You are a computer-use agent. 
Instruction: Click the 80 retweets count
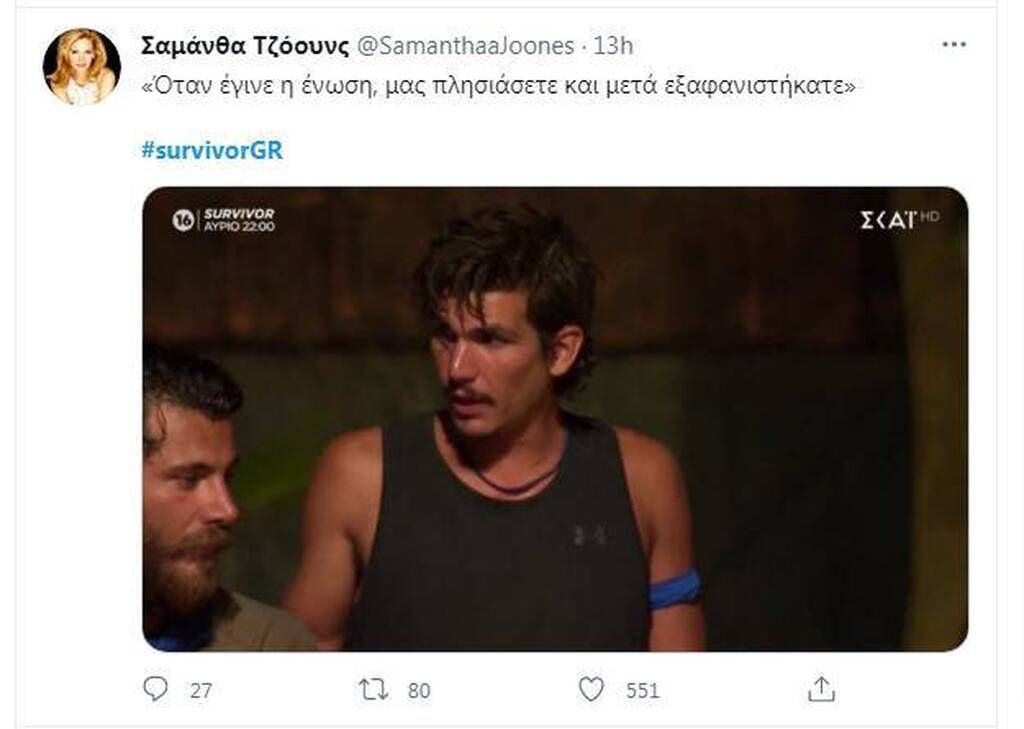coord(419,690)
